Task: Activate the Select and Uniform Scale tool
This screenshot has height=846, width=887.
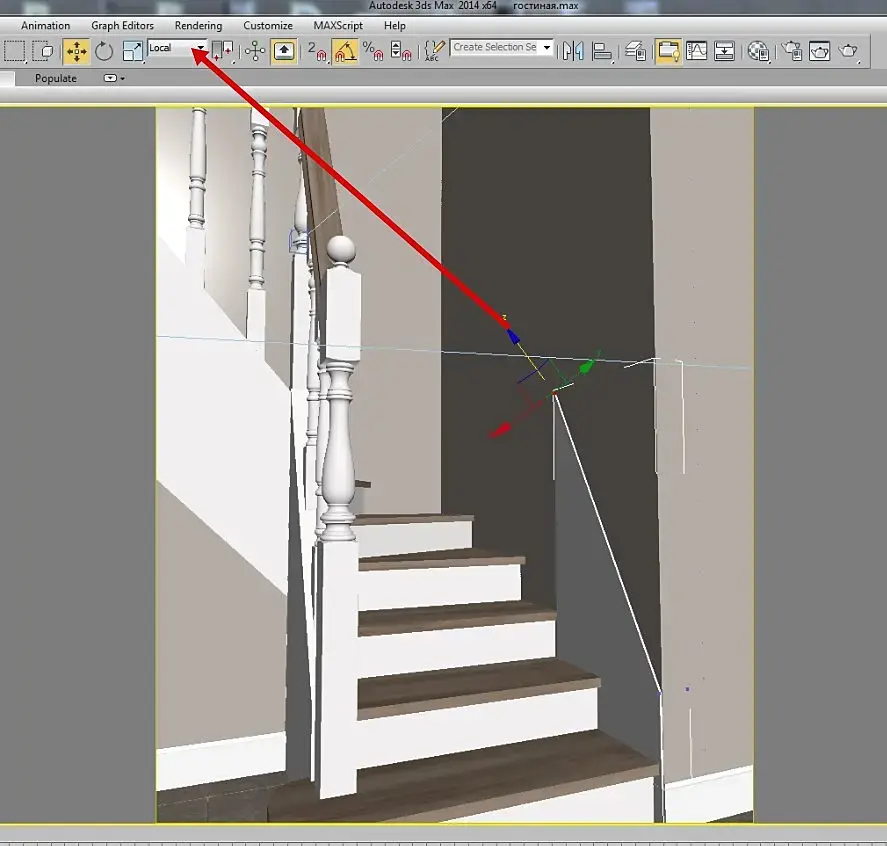Action: (x=133, y=51)
